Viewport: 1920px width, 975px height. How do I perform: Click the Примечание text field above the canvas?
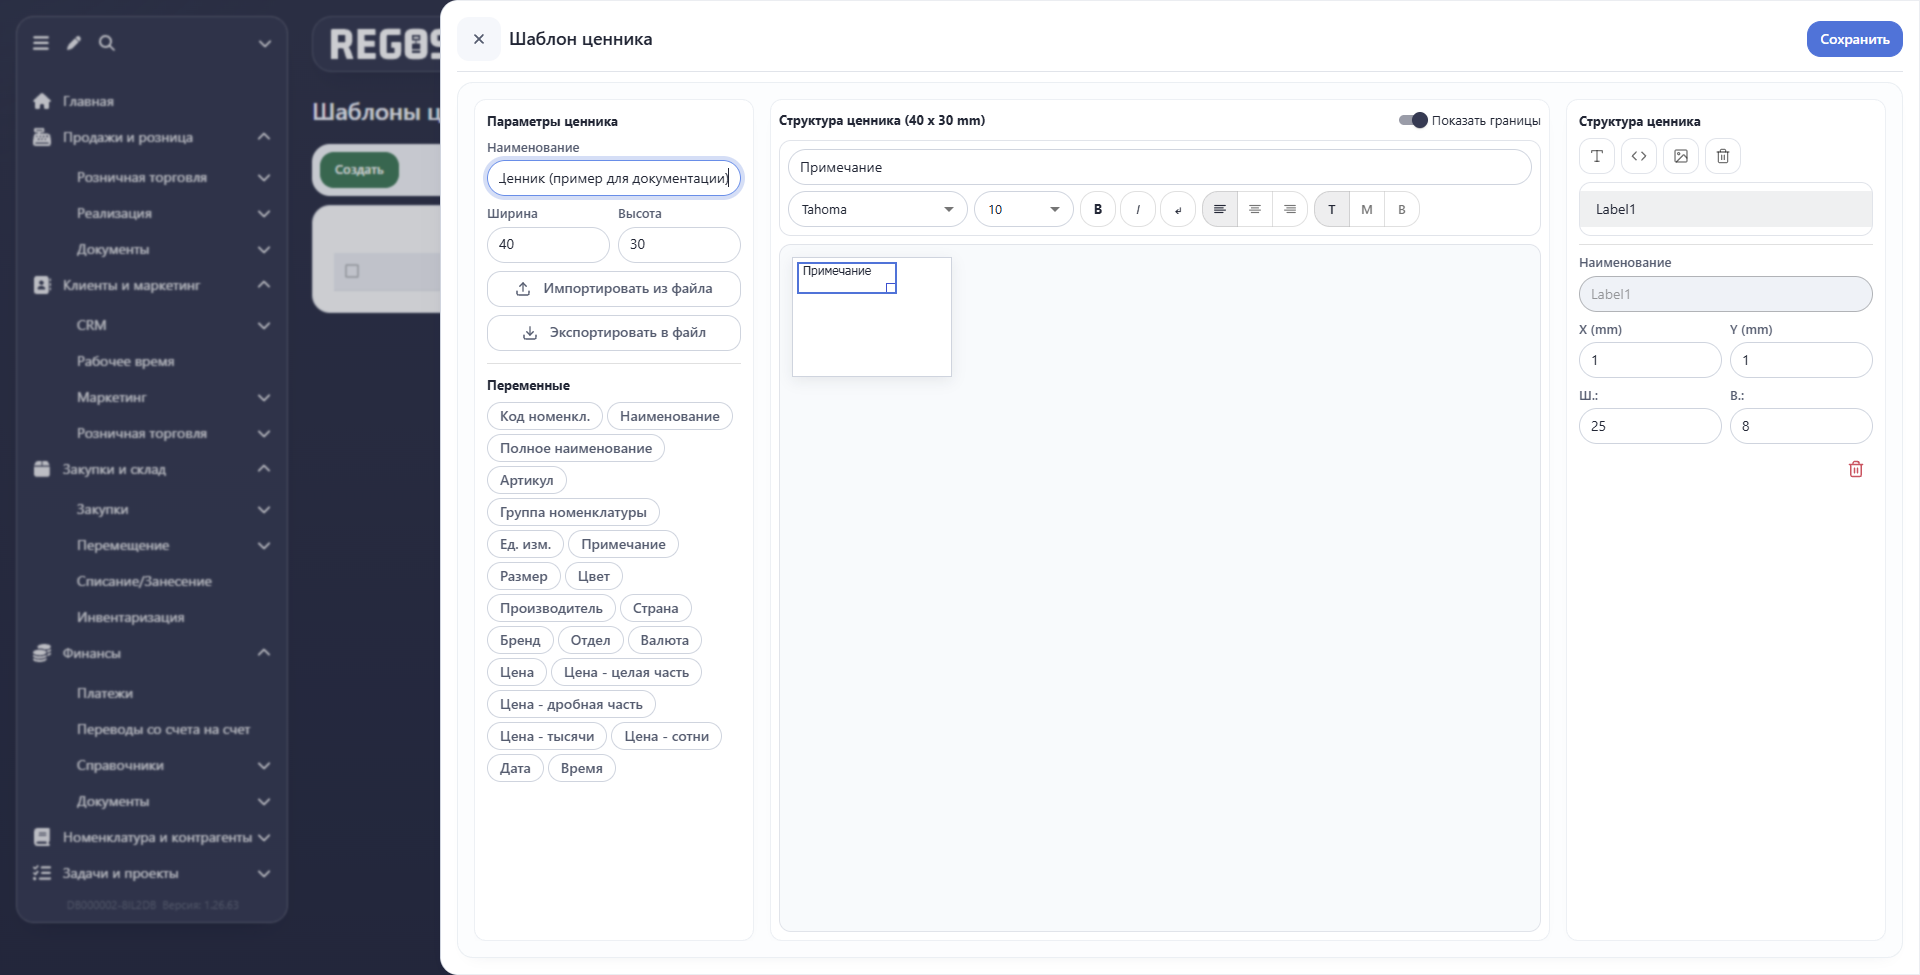pyautogui.click(x=1160, y=167)
